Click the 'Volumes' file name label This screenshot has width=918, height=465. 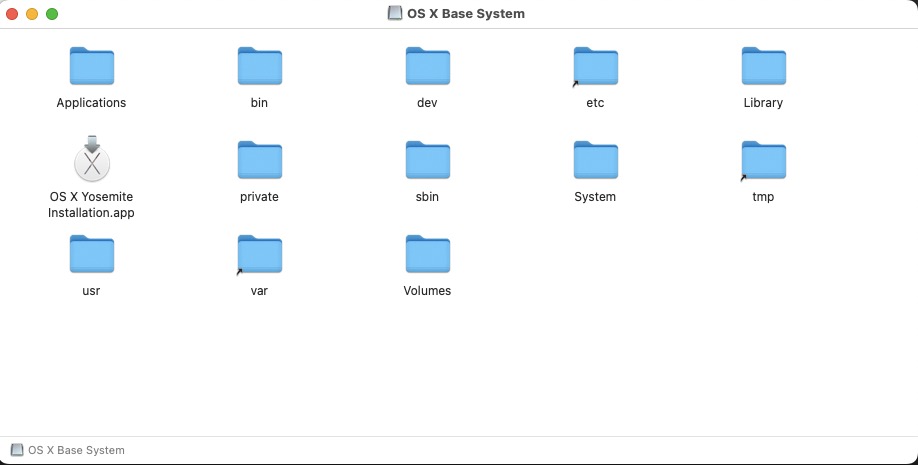[x=427, y=290]
